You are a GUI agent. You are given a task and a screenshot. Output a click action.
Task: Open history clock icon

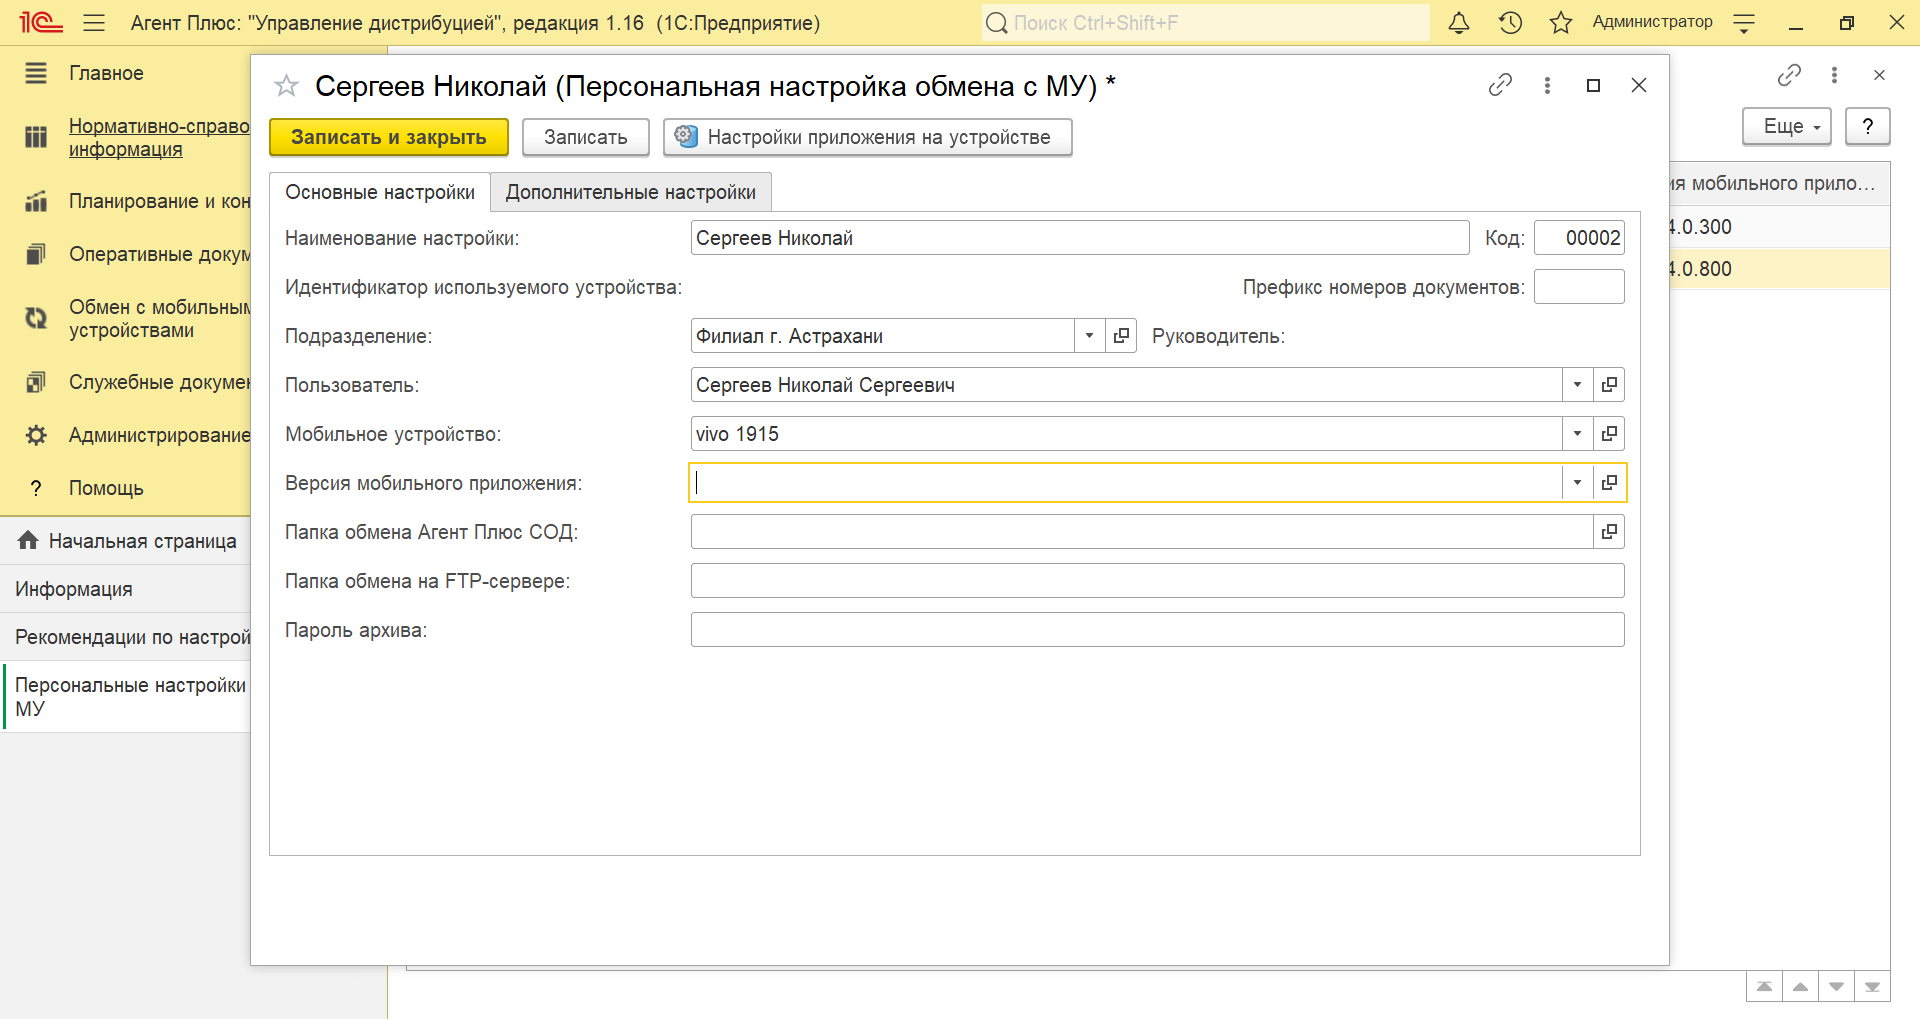[1510, 22]
